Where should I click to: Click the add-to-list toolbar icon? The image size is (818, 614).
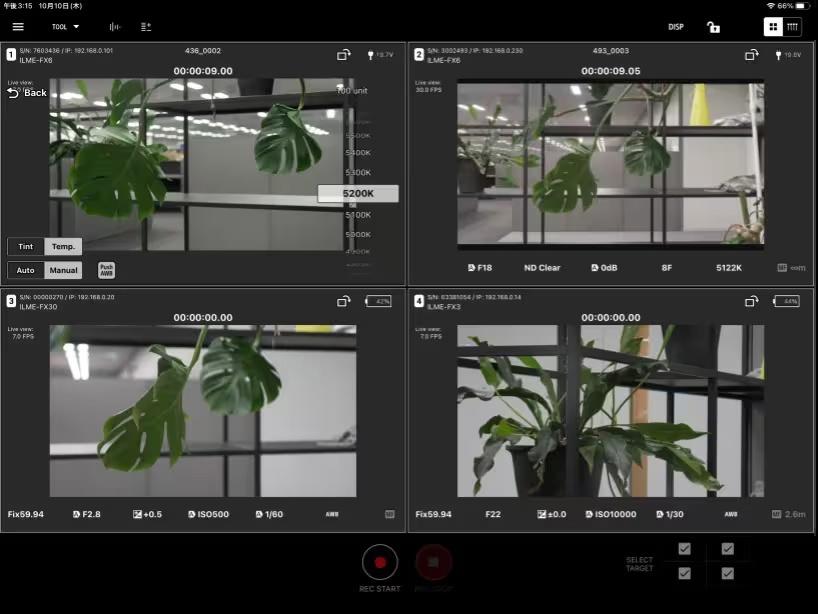click(146, 27)
